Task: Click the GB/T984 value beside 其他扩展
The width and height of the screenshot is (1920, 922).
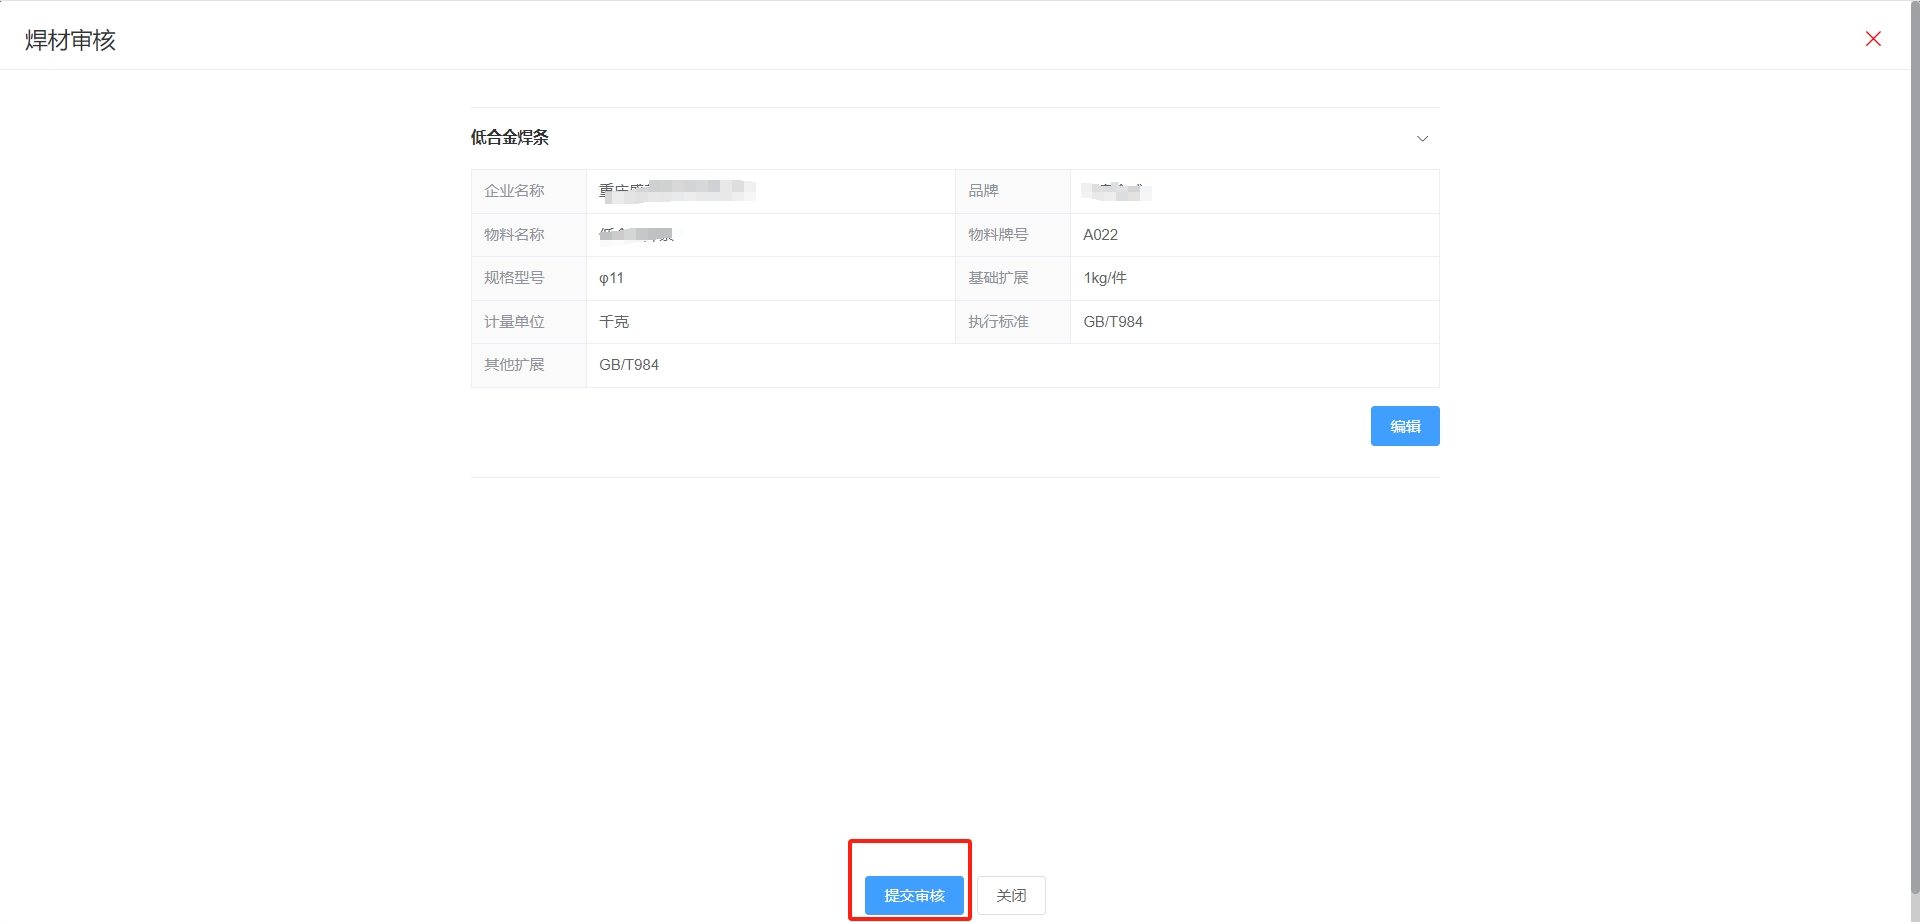Action: point(629,365)
